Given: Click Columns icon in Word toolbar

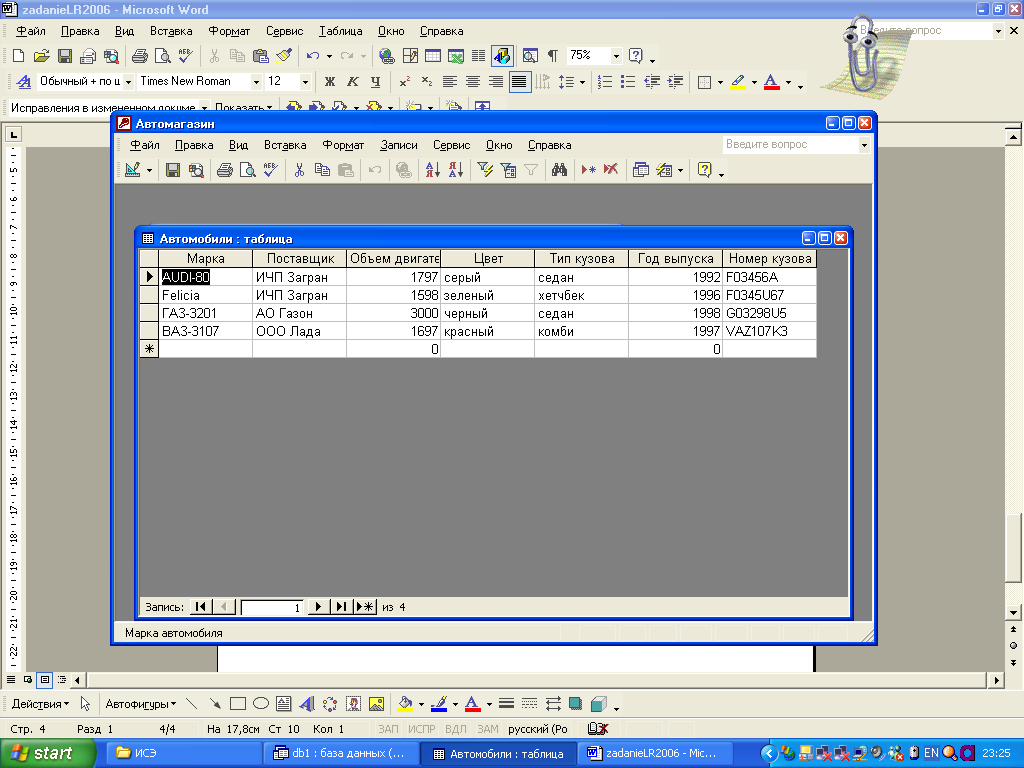Looking at the screenshot, I should pyautogui.click(x=479, y=56).
